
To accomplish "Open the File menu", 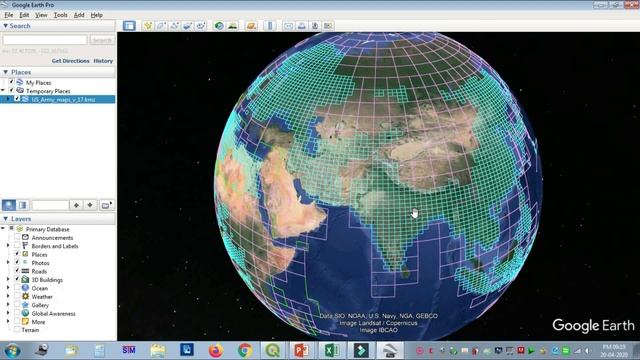I will pos(9,15).
